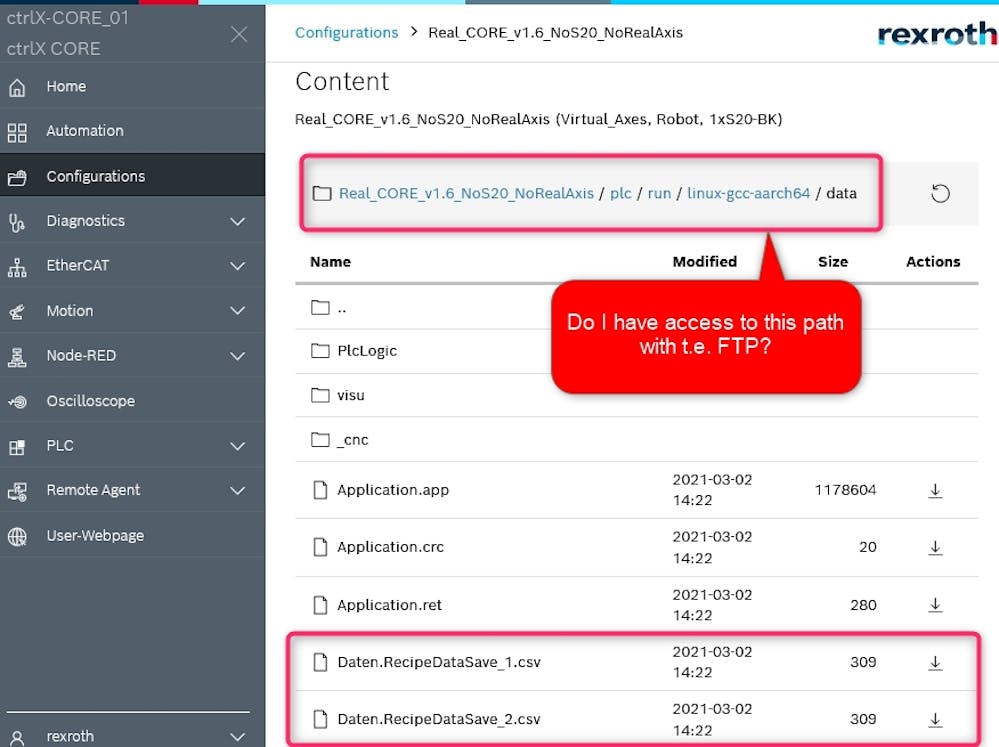Expand the Diagnostics menu chevron

(x=237, y=221)
